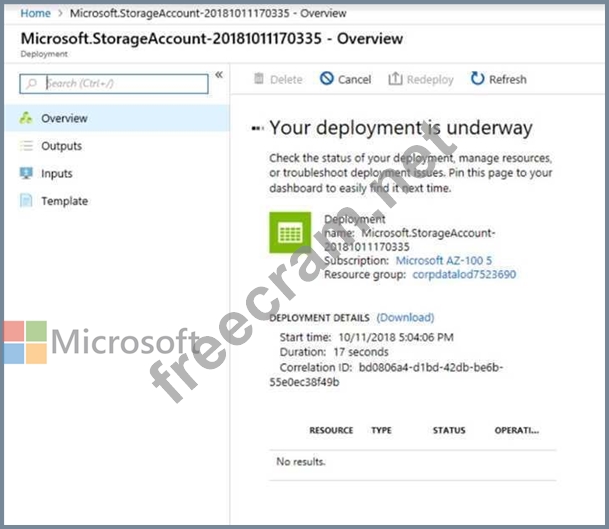This screenshot has width=609, height=529.
Task: Click the green storage account tile icon
Action: (290, 233)
